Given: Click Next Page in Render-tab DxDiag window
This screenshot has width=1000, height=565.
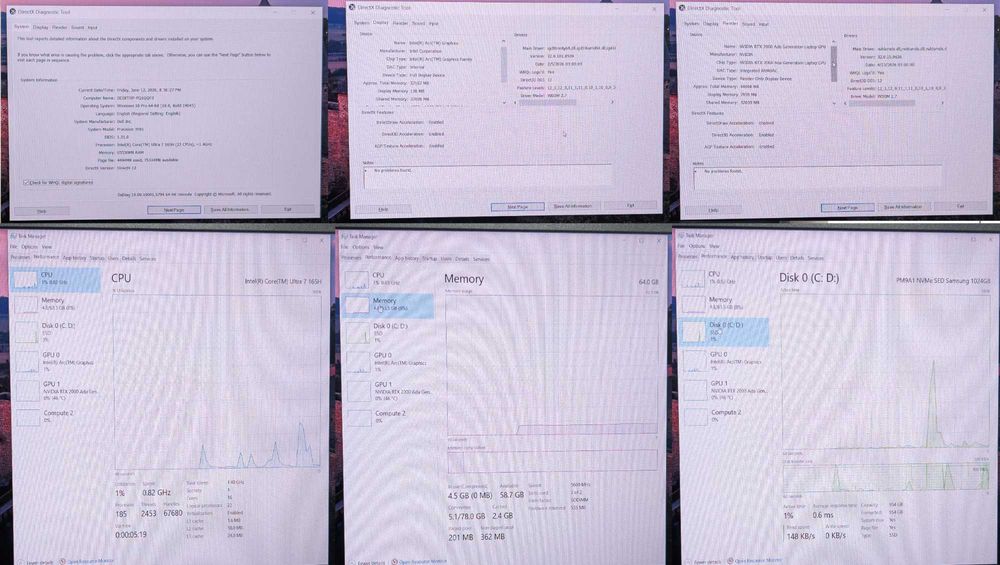Looking at the screenshot, I should tap(847, 207).
